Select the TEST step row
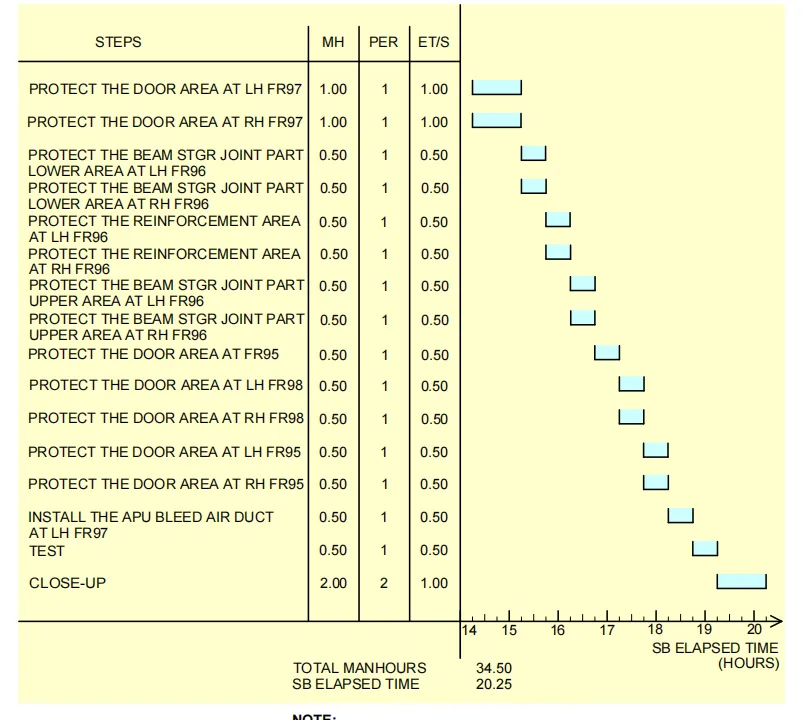 pyautogui.click(x=46, y=551)
